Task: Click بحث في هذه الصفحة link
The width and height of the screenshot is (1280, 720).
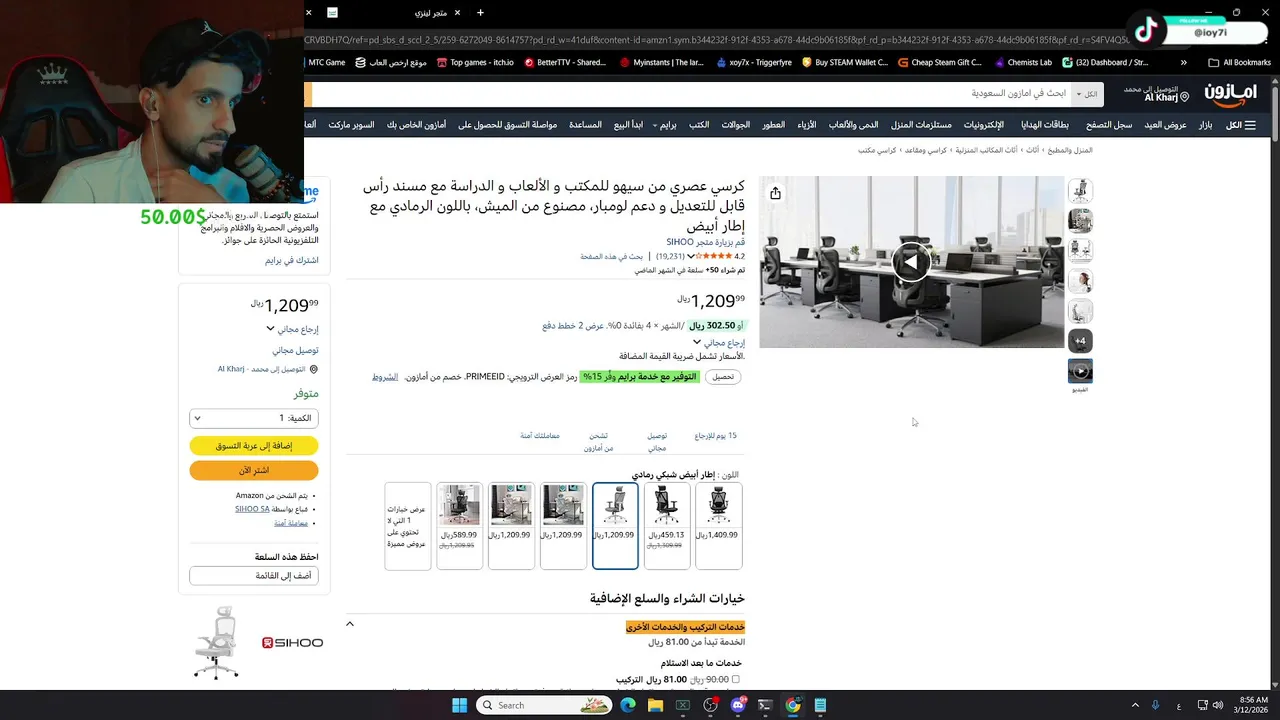Action: pos(612,257)
